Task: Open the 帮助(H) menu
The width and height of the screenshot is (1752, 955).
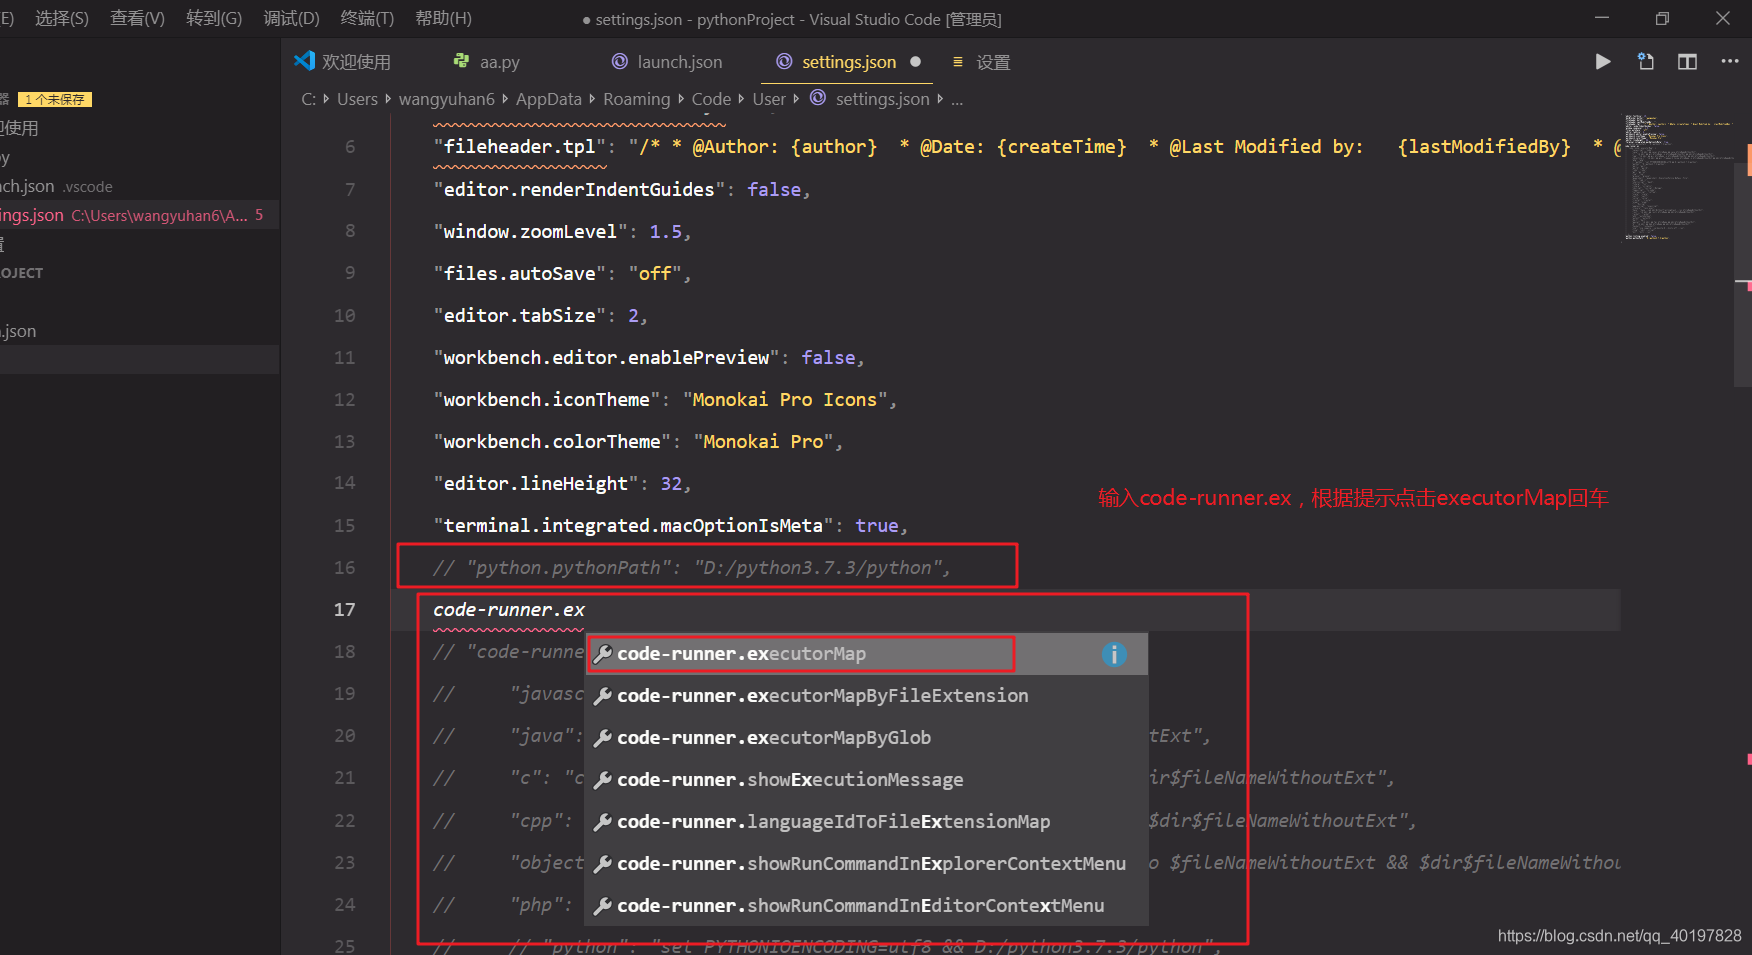Action: pyautogui.click(x=443, y=18)
